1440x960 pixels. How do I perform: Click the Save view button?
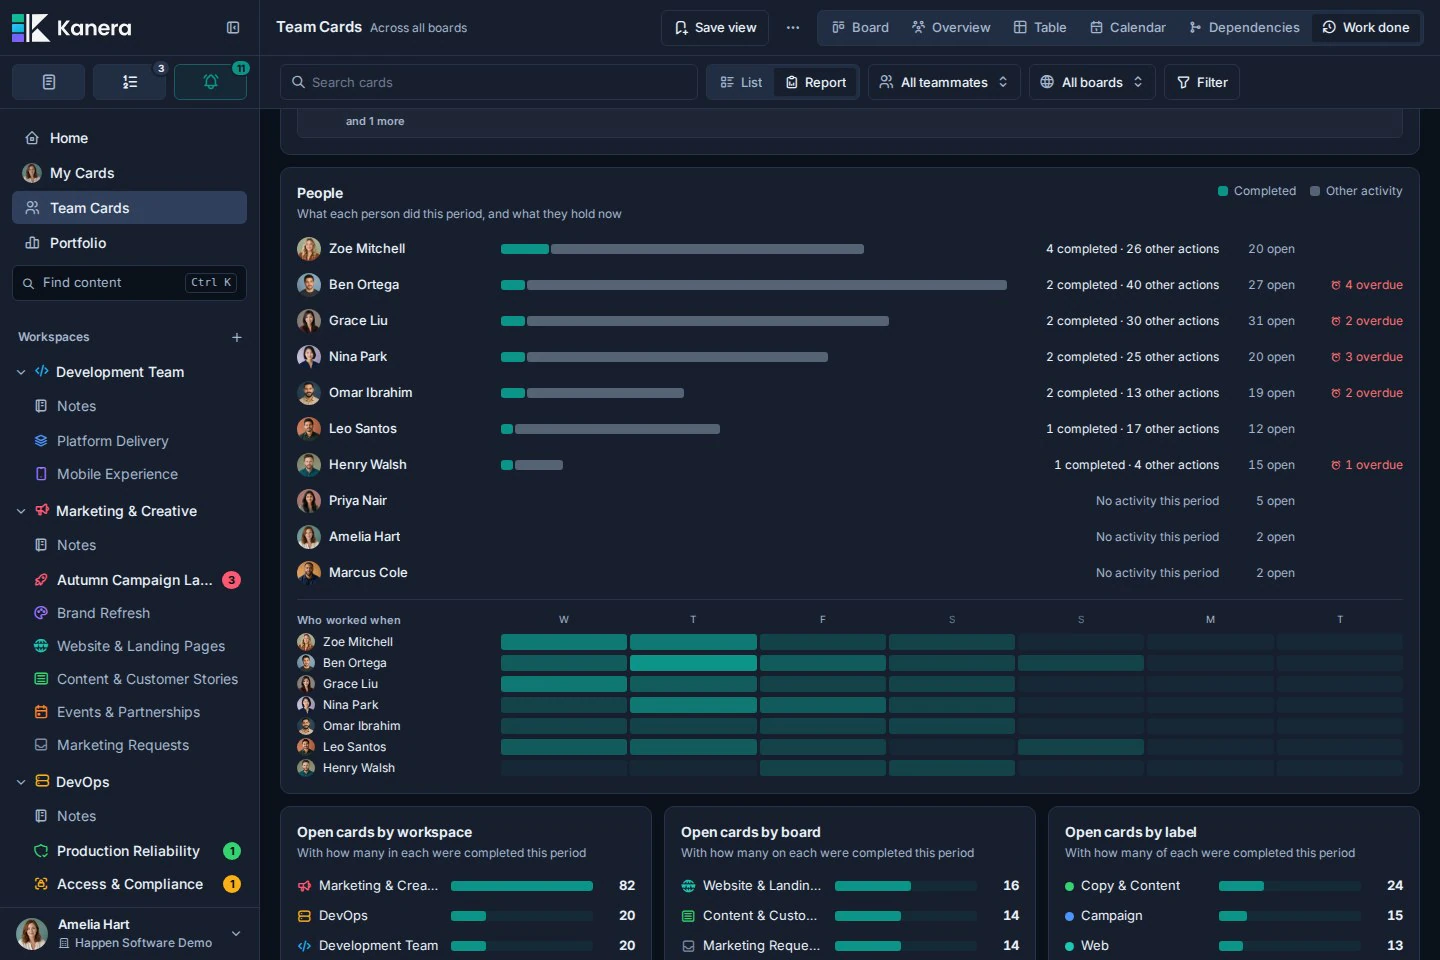click(715, 28)
